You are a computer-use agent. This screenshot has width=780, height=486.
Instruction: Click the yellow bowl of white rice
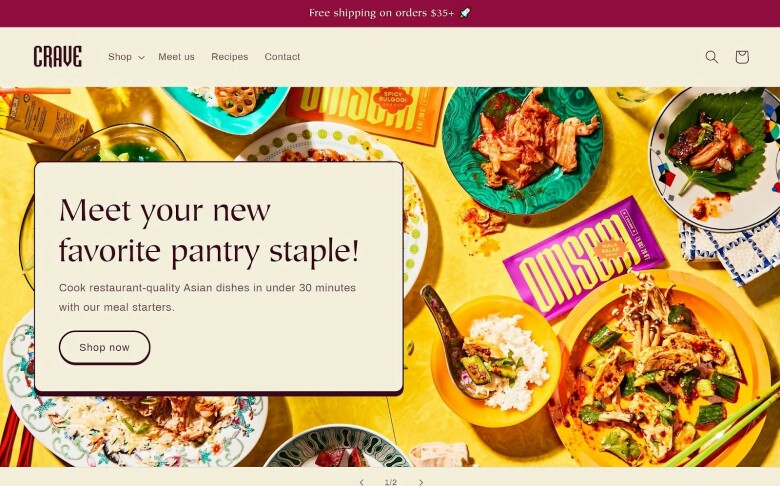point(495,362)
